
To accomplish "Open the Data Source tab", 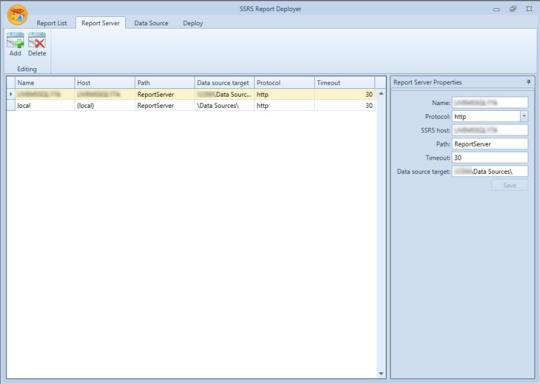I will click(151, 23).
